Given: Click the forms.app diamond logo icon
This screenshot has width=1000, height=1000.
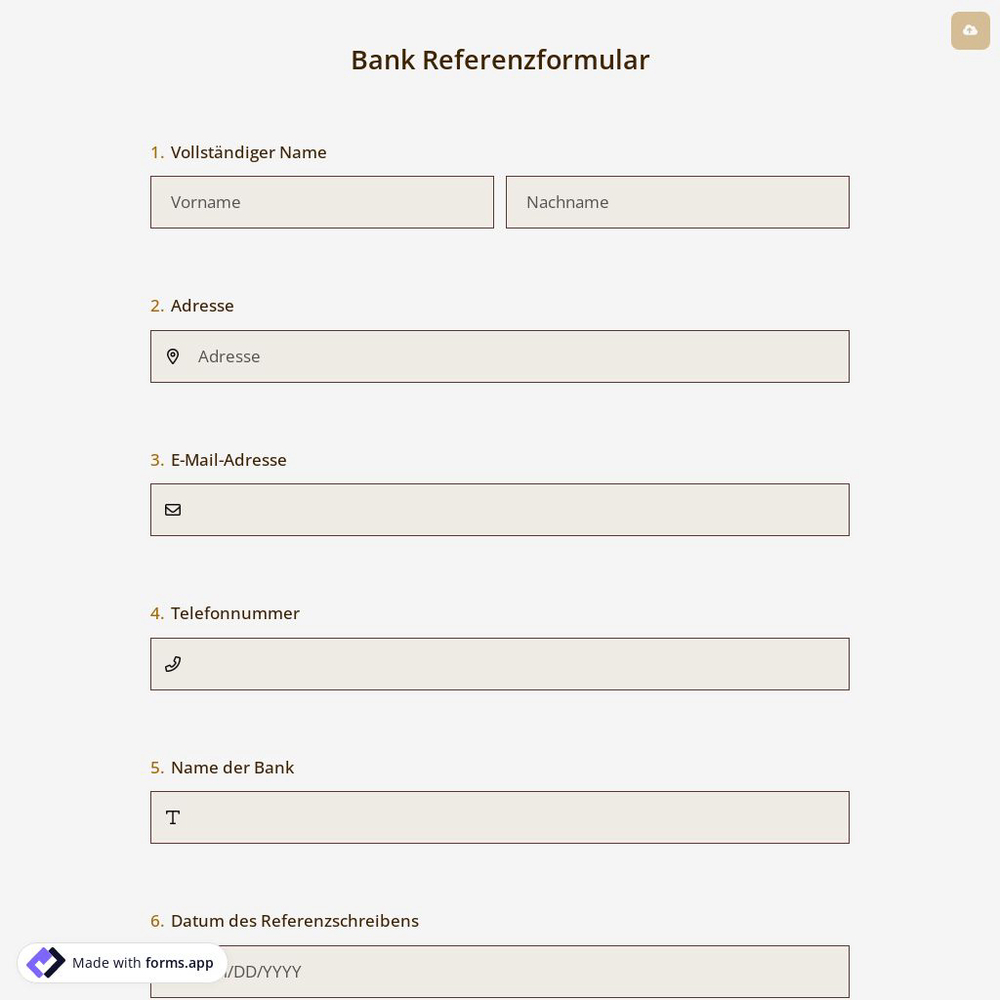Looking at the screenshot, I should click(46, 962).
